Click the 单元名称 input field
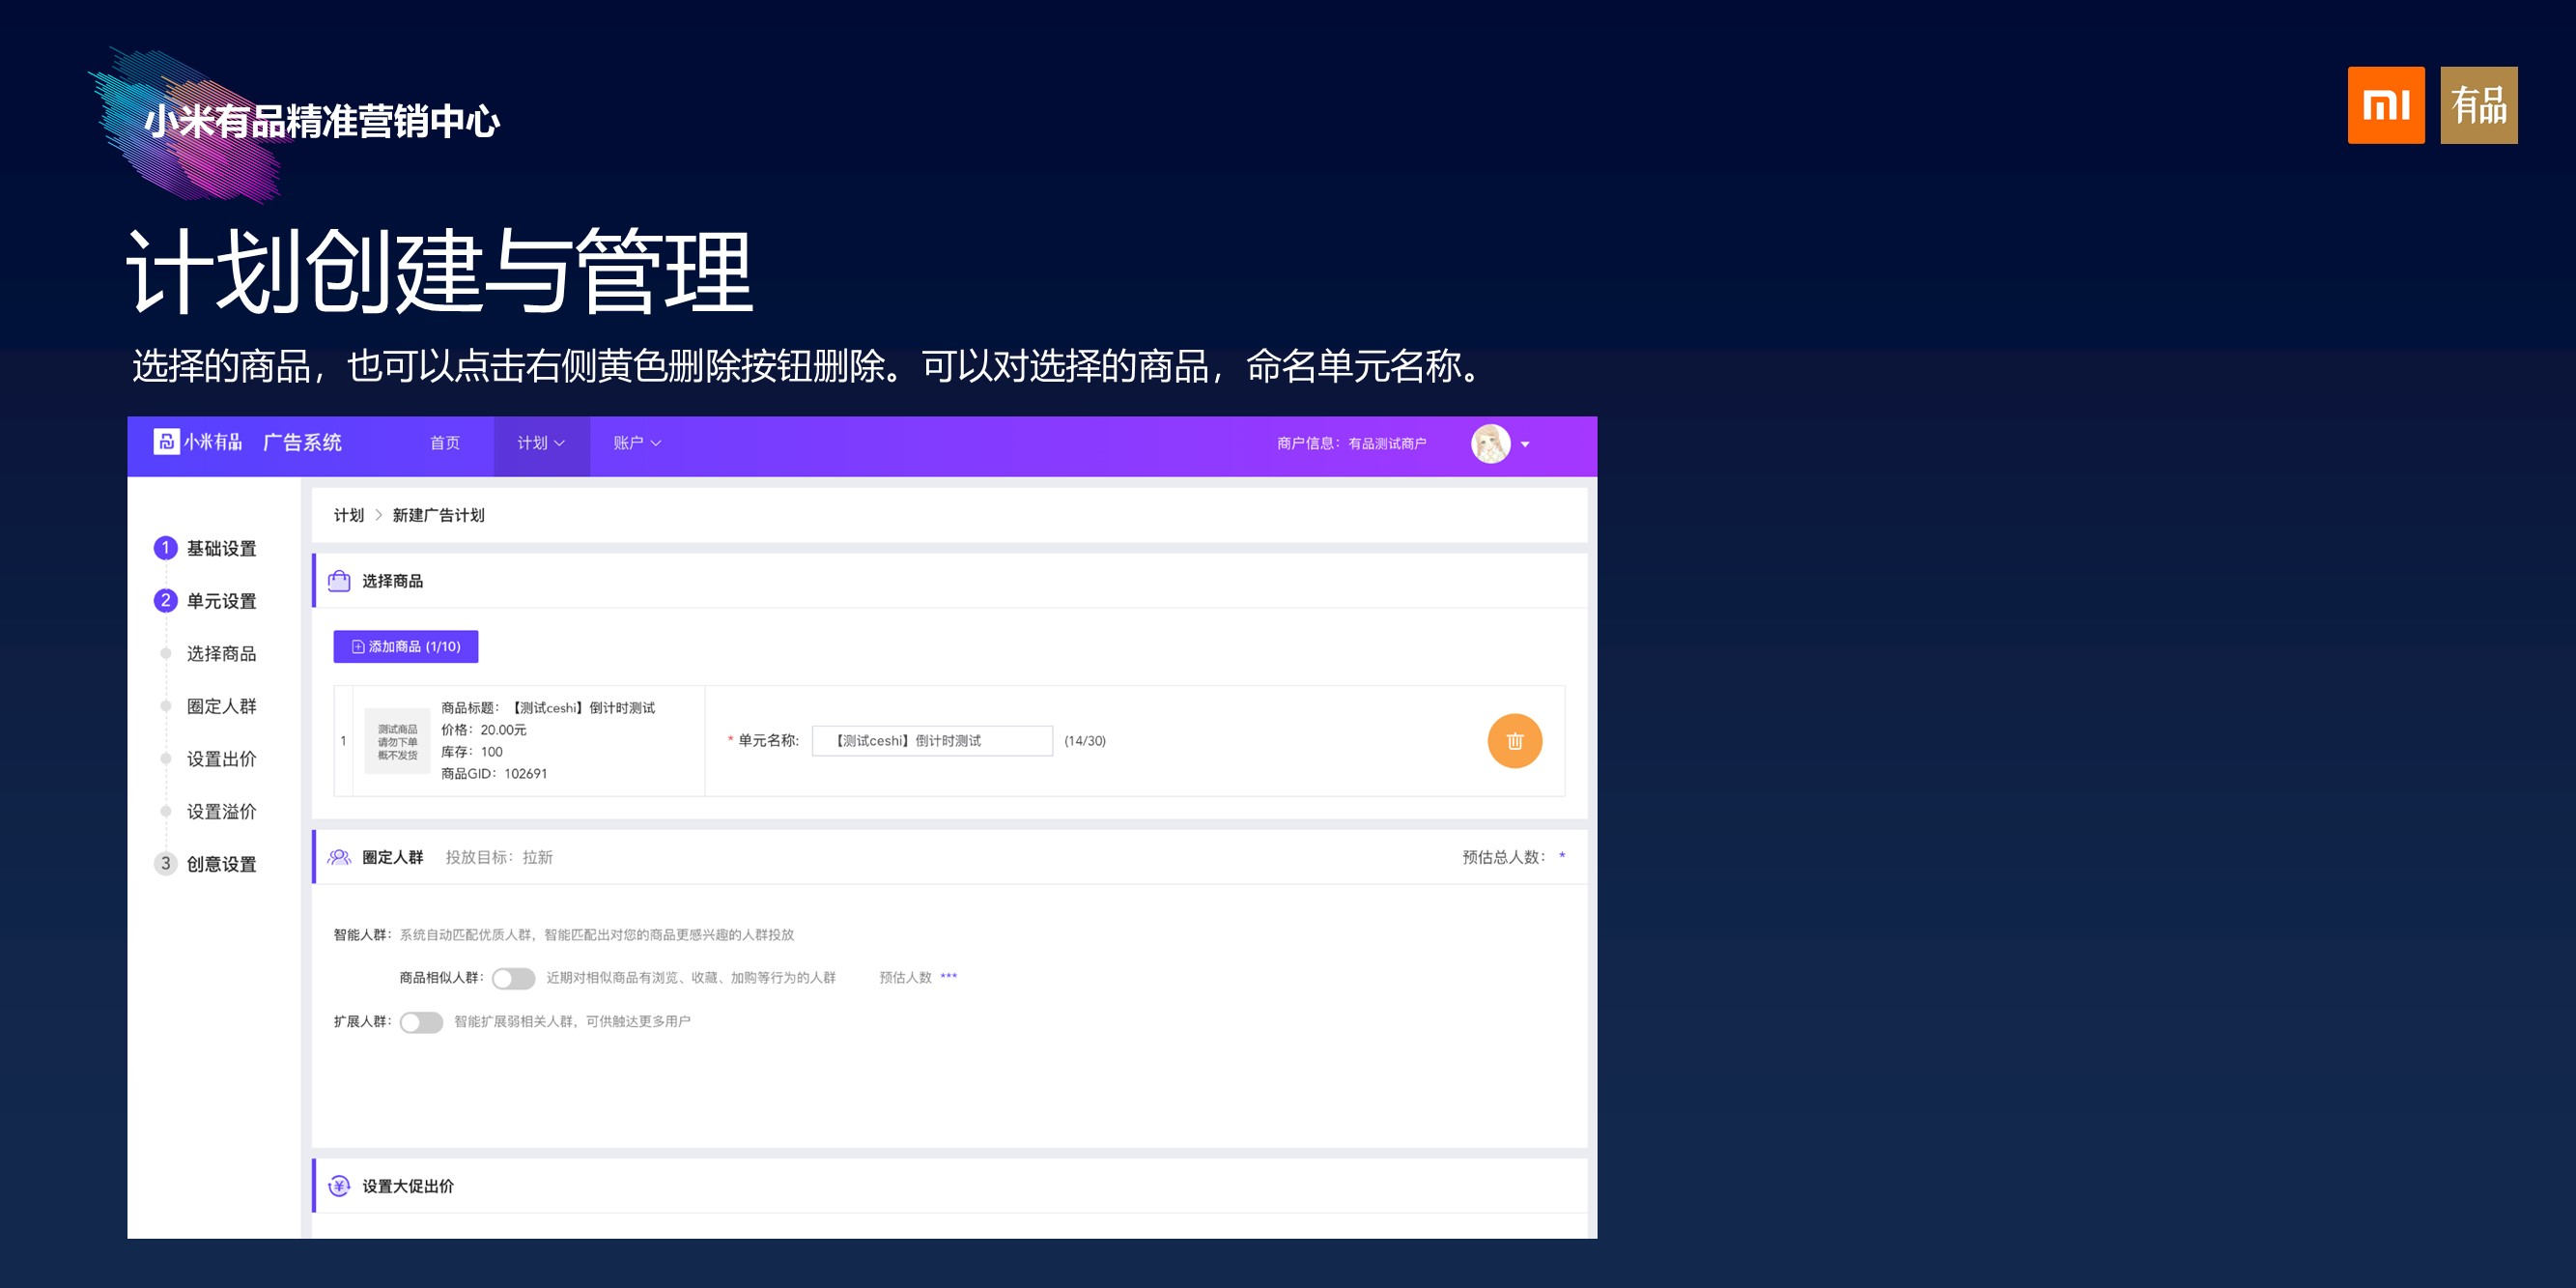Viewport: 2576px width, 1288px height. [x=931, y=741]
